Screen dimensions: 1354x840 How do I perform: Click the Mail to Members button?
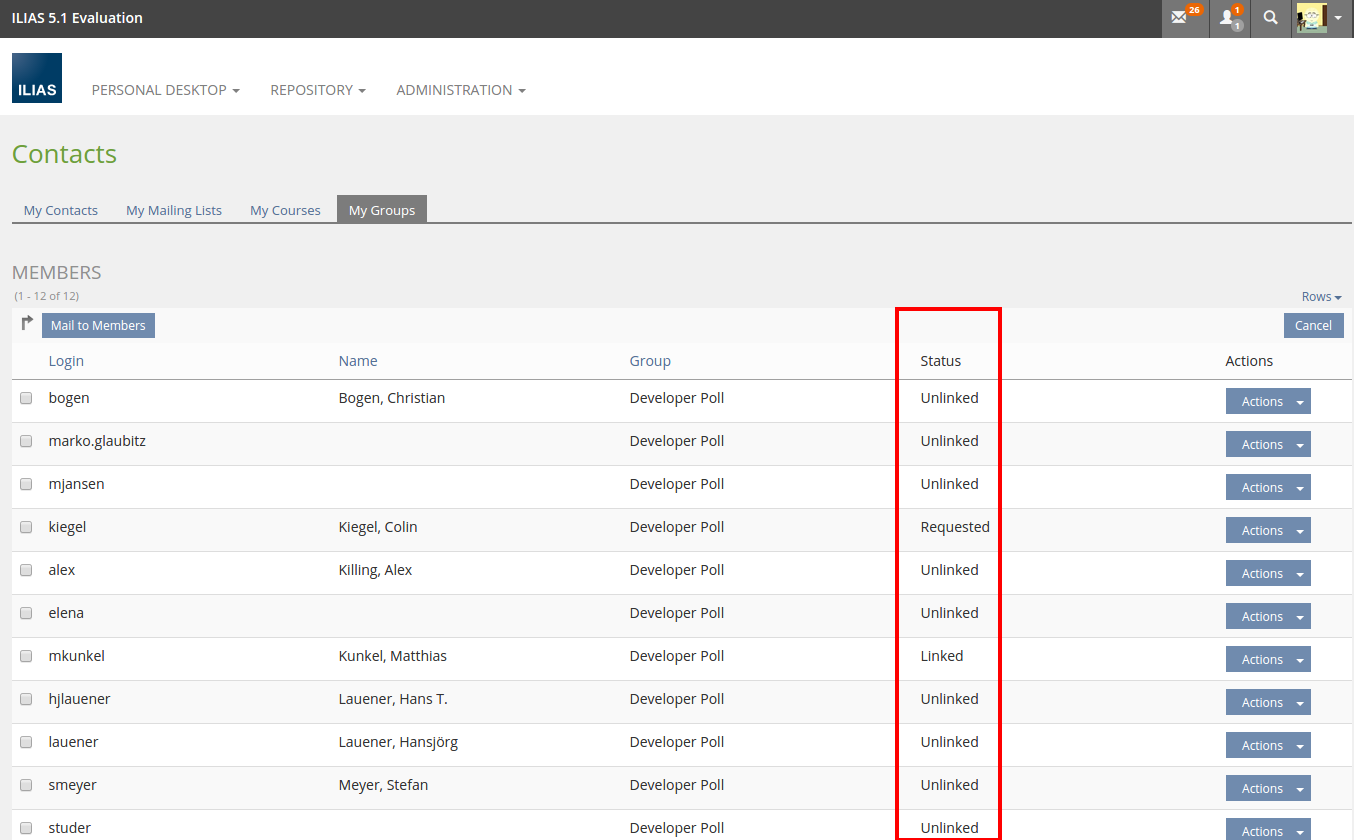pyautogui.click(x=98, y=325)
